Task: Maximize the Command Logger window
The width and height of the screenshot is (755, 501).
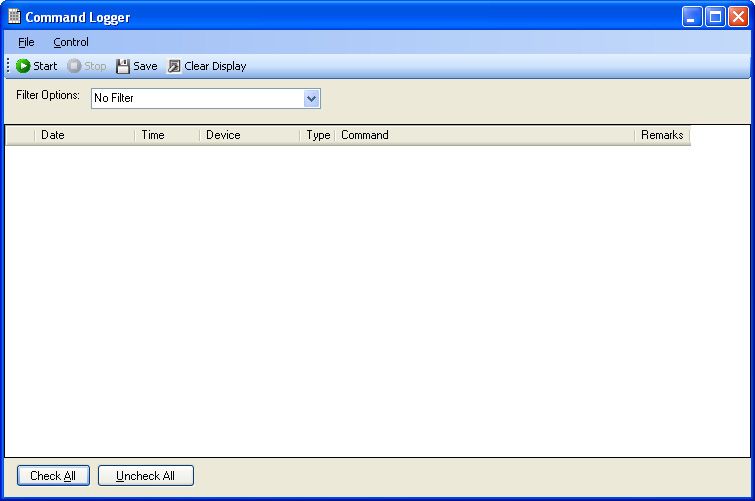Action: click(715, 17)
